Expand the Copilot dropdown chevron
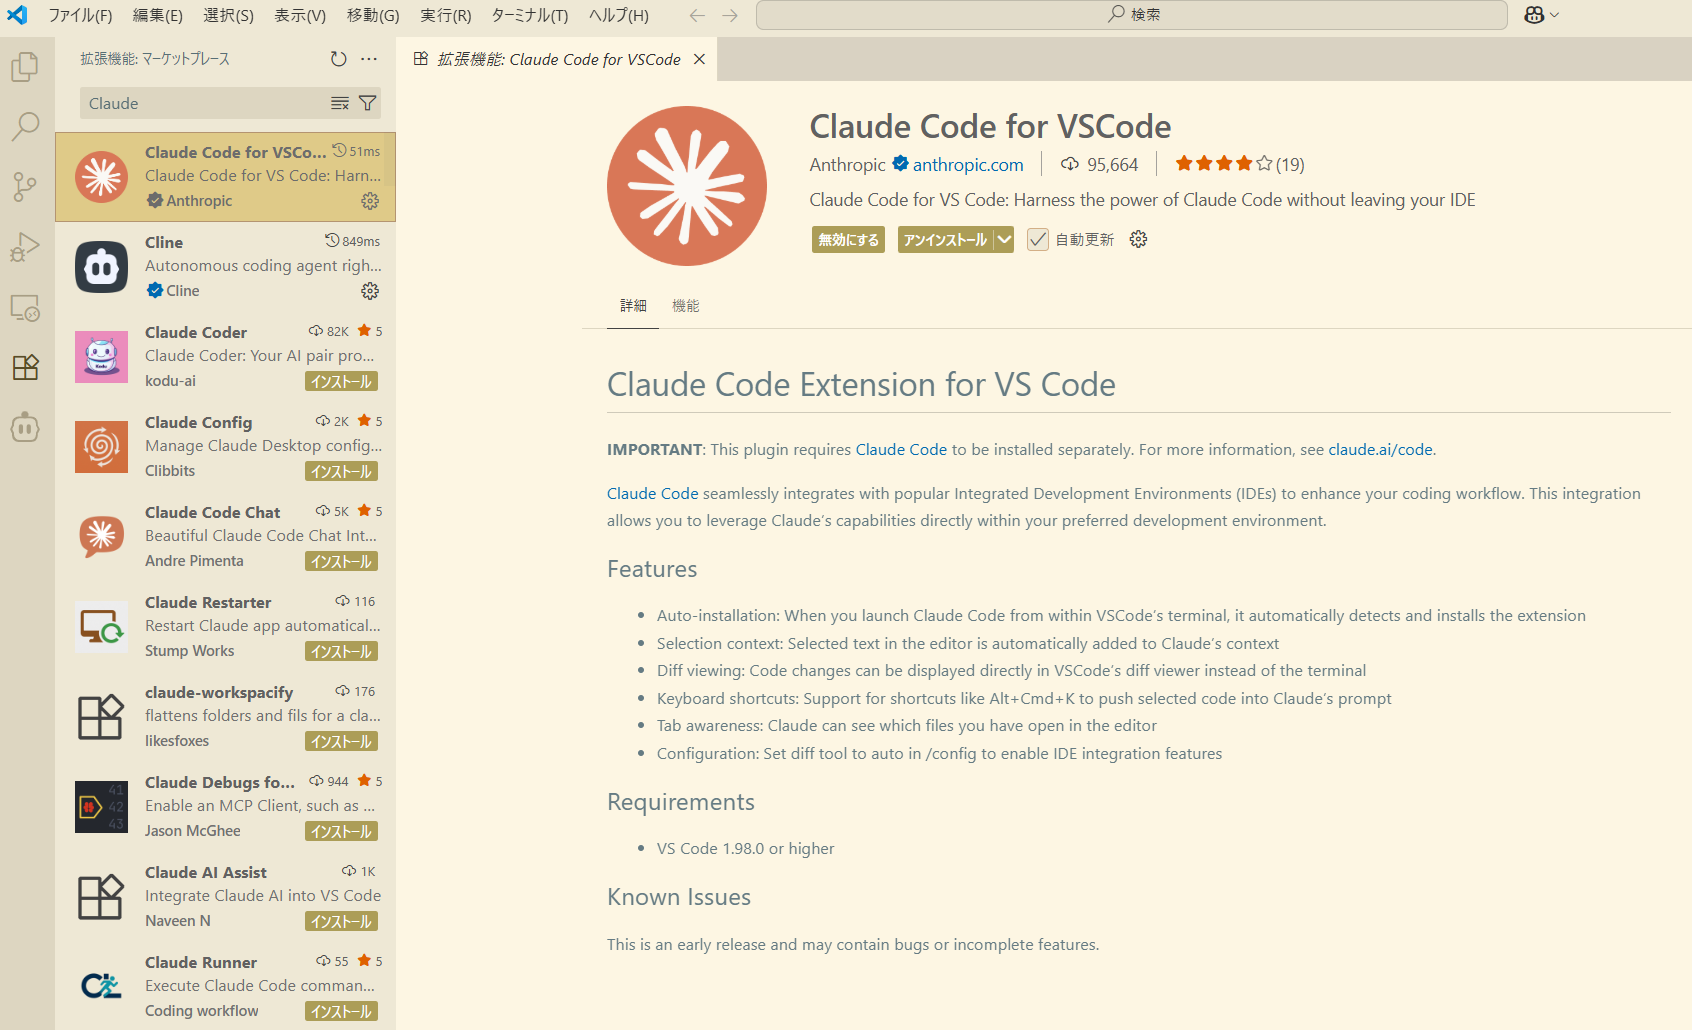Viewport: 1692px width, 1030px height. tap(1554, 15)
